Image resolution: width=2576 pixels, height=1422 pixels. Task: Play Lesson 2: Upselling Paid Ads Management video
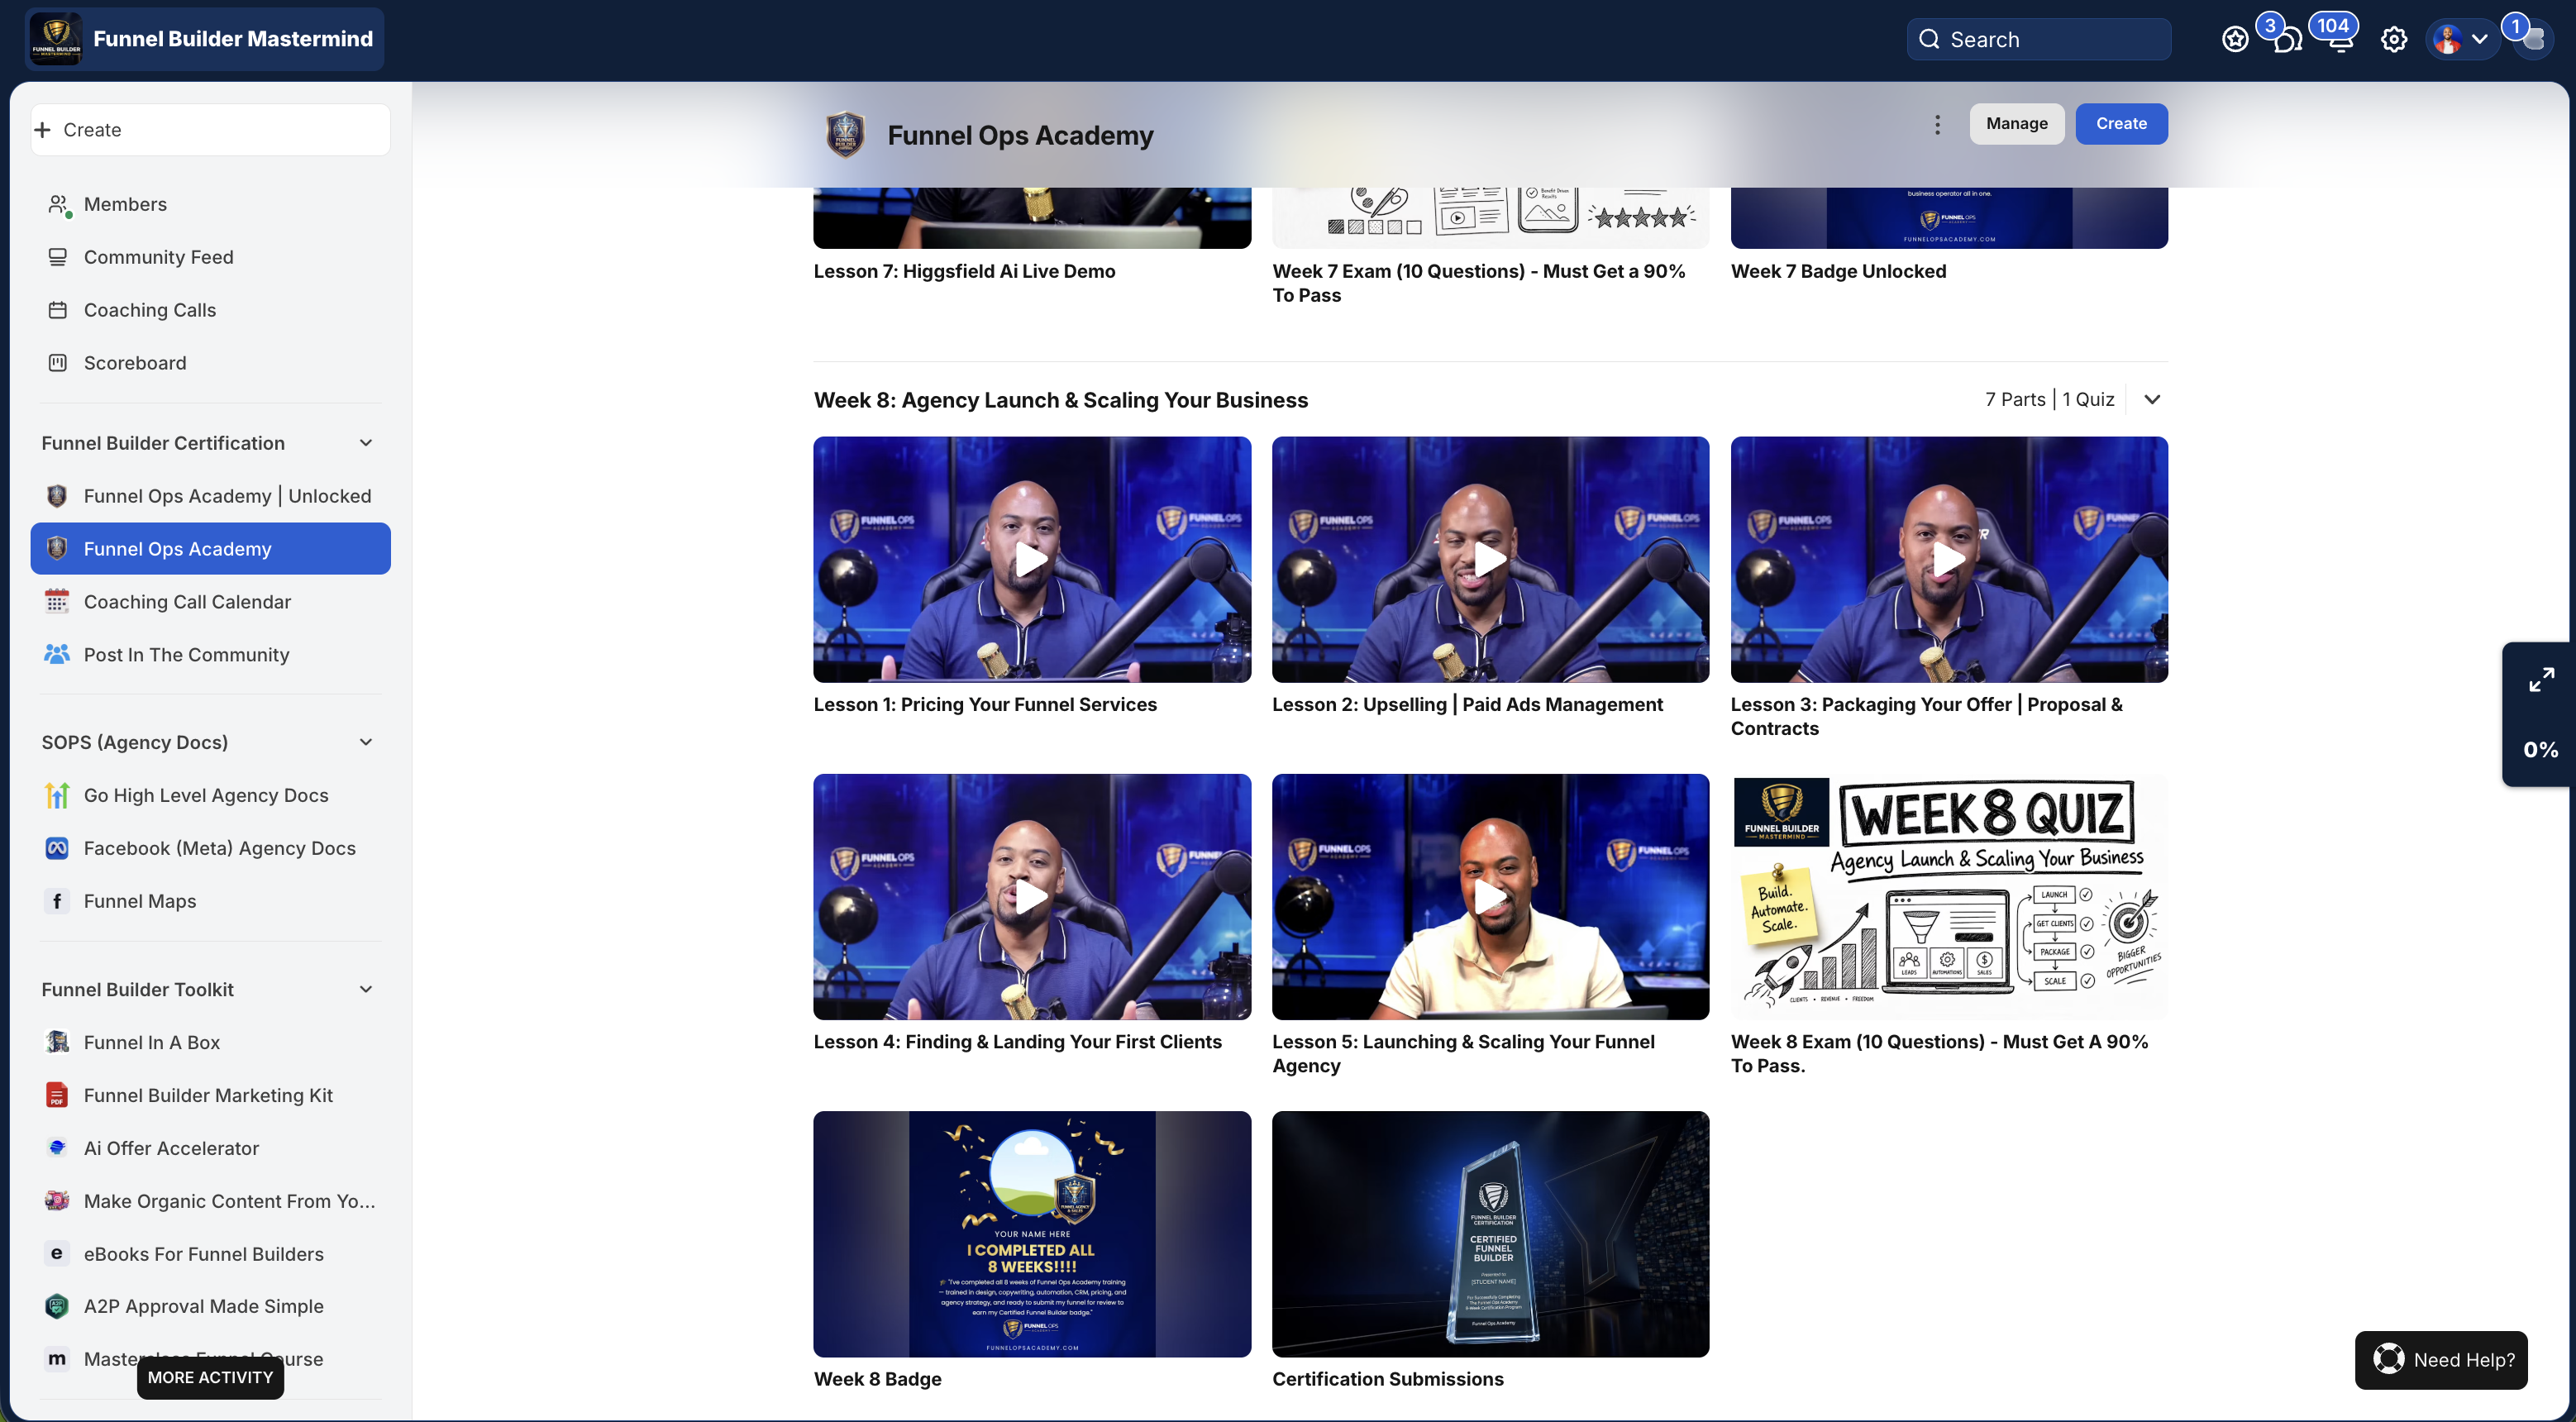pos(1491,560)
